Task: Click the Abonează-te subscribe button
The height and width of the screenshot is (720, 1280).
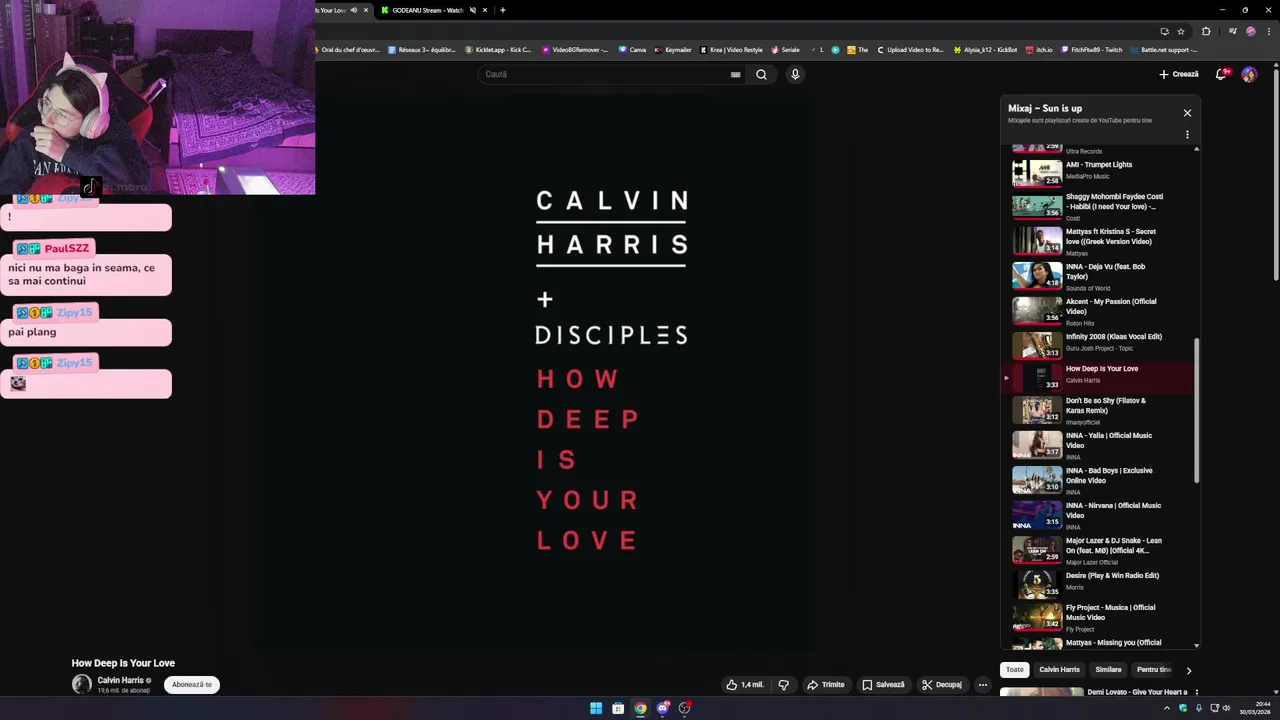Action: [x=191, y=685]
